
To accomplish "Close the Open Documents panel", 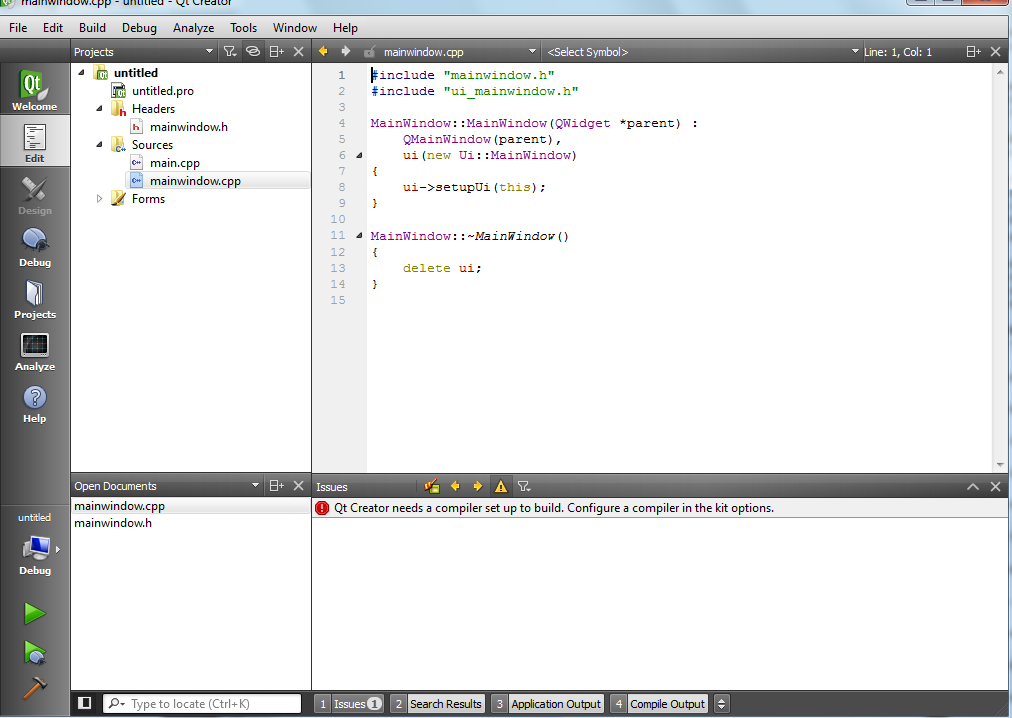I will click(x=298, y=486).
